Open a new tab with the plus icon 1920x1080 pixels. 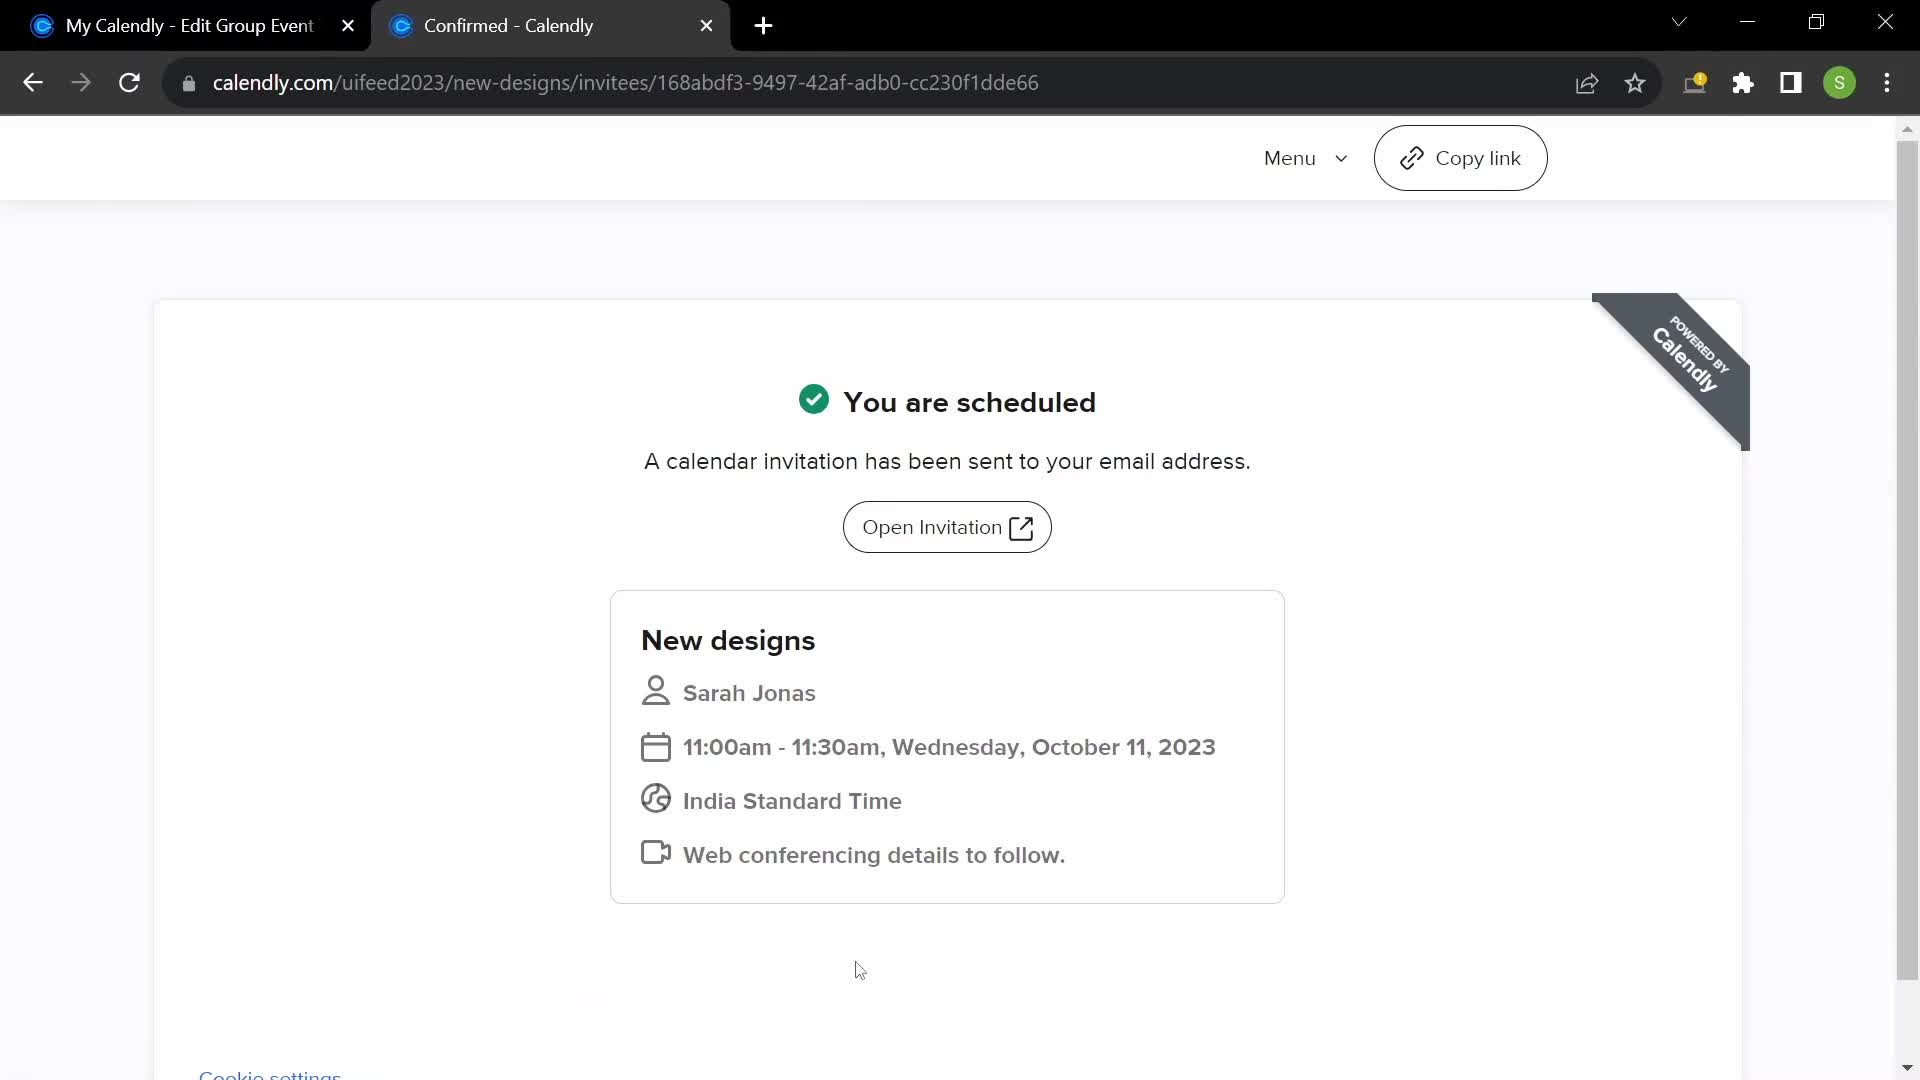[x=764, y=25]
